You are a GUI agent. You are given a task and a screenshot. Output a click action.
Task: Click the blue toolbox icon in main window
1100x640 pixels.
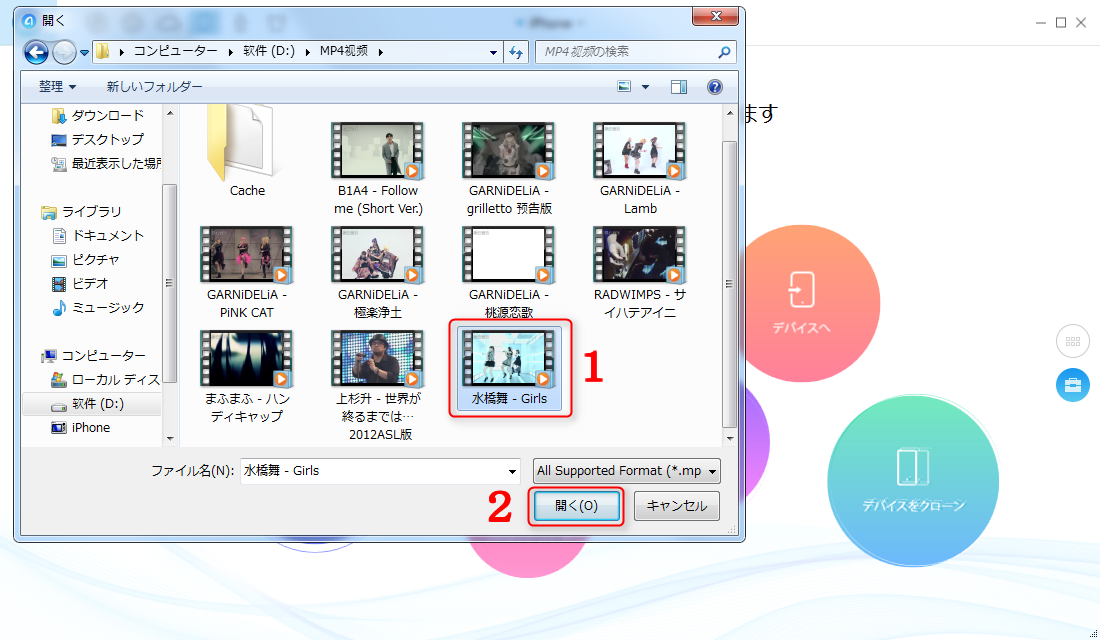coord(1073,385)
